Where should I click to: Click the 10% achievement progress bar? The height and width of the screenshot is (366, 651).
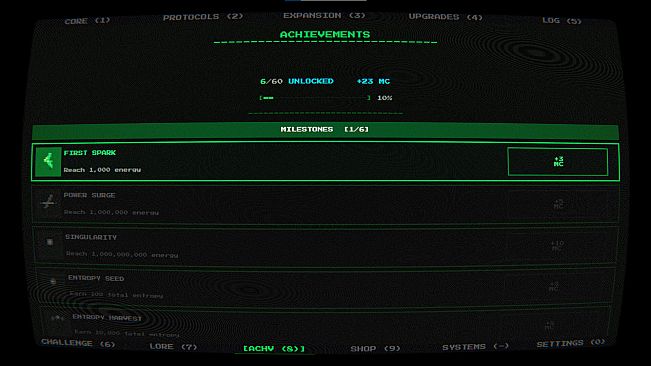tap(315, 98)
